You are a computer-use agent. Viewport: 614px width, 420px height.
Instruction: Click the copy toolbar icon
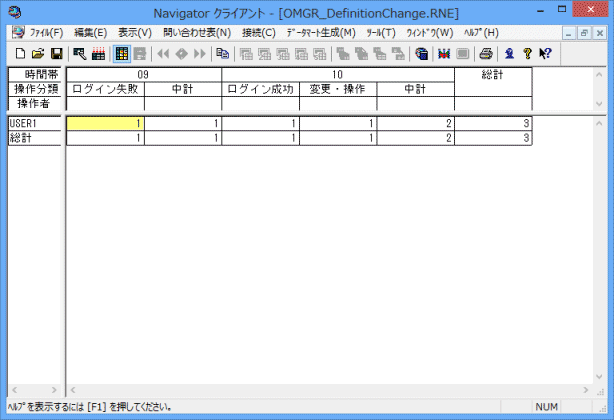coord(223,54)
